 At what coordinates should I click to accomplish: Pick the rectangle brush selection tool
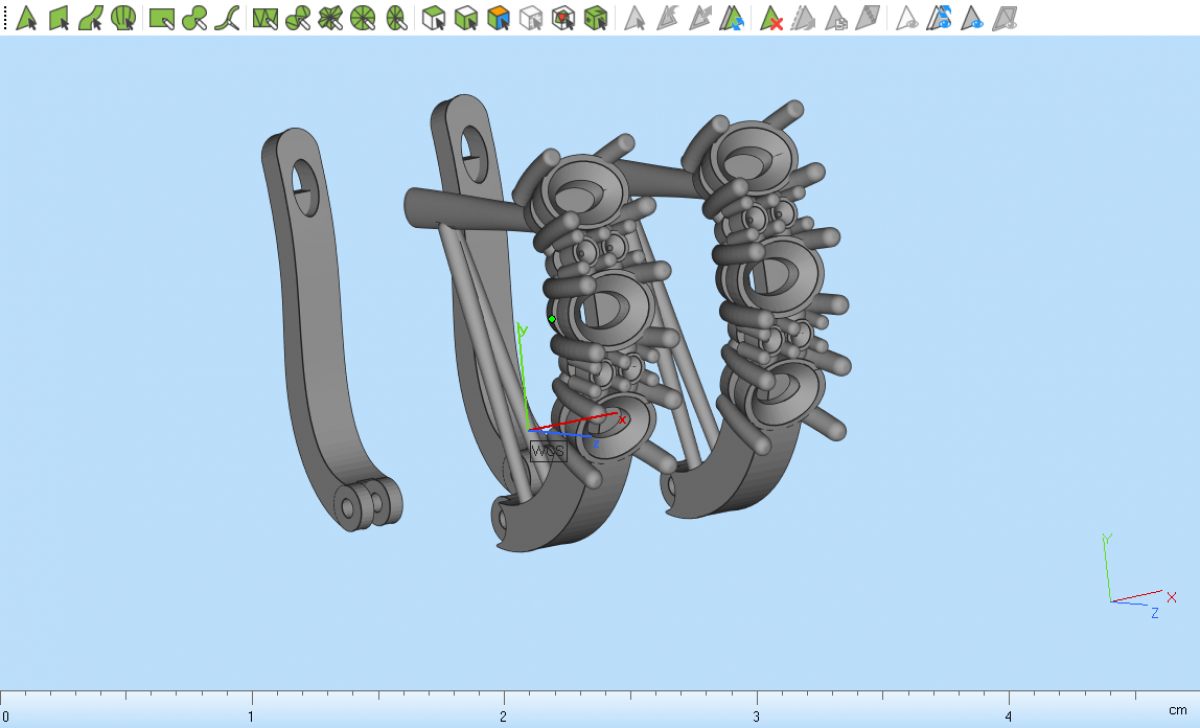click(162, 17)
